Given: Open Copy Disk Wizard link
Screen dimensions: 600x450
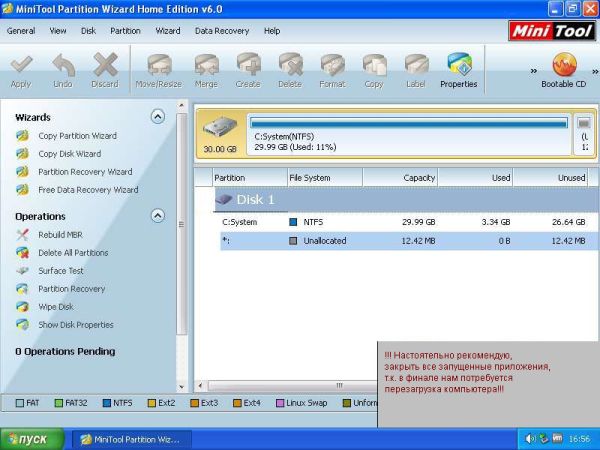Looking at the screenshot, I should [70, 154].
